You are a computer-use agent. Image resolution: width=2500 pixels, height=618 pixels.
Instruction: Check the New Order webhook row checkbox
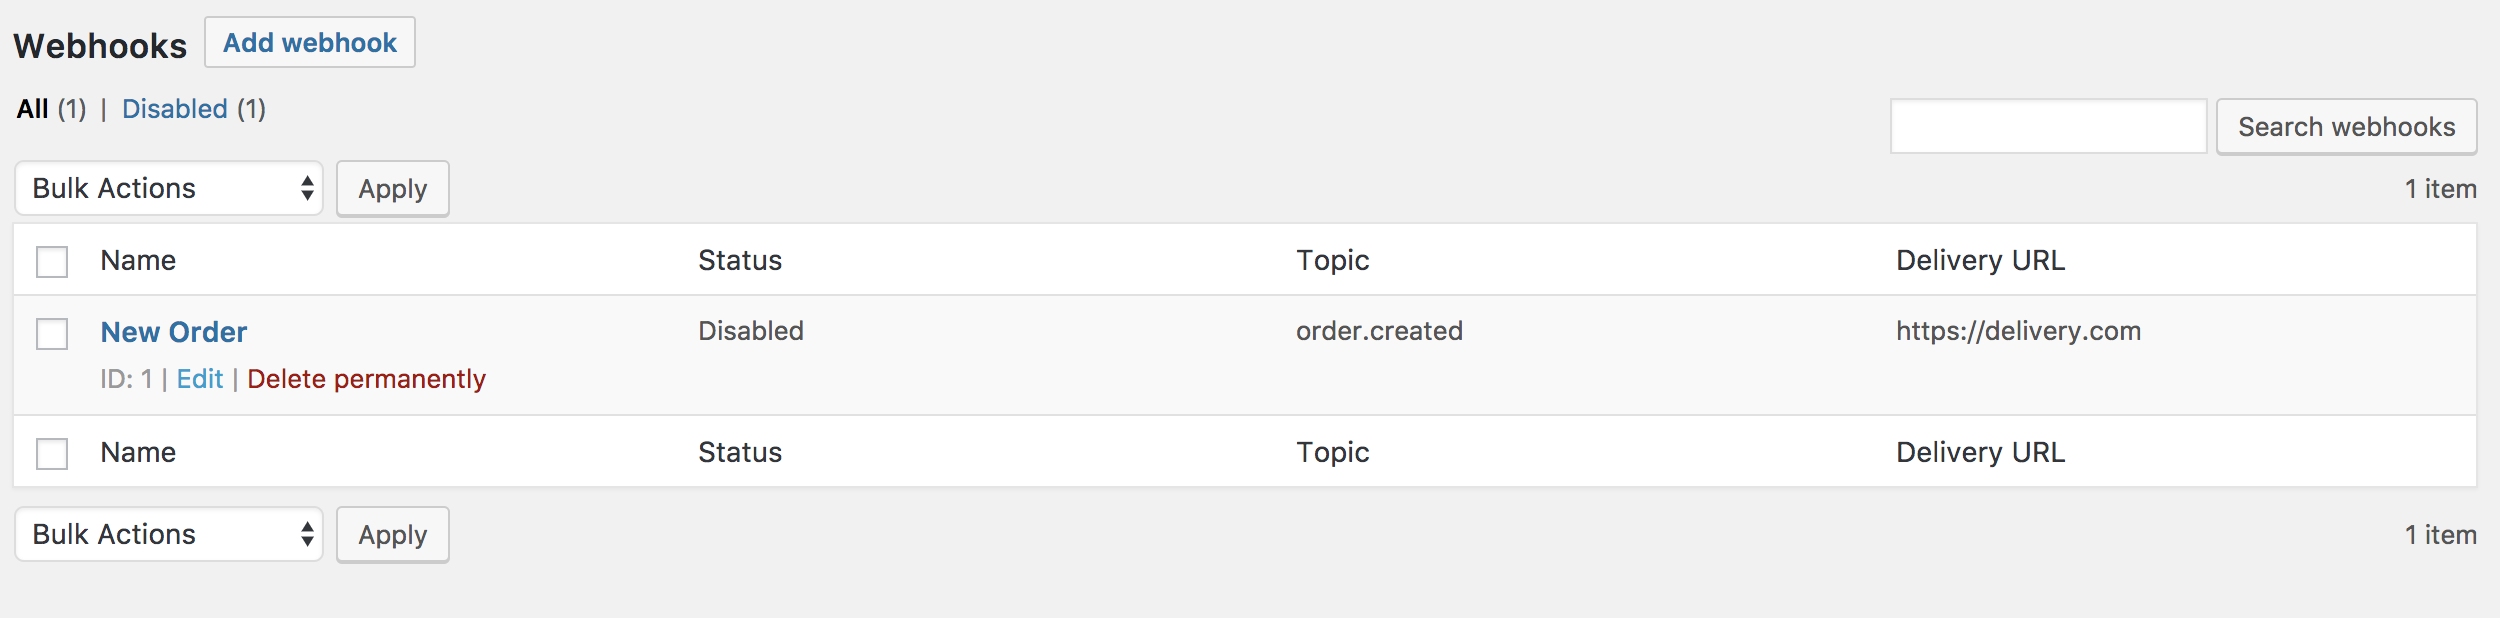(52, 334)
